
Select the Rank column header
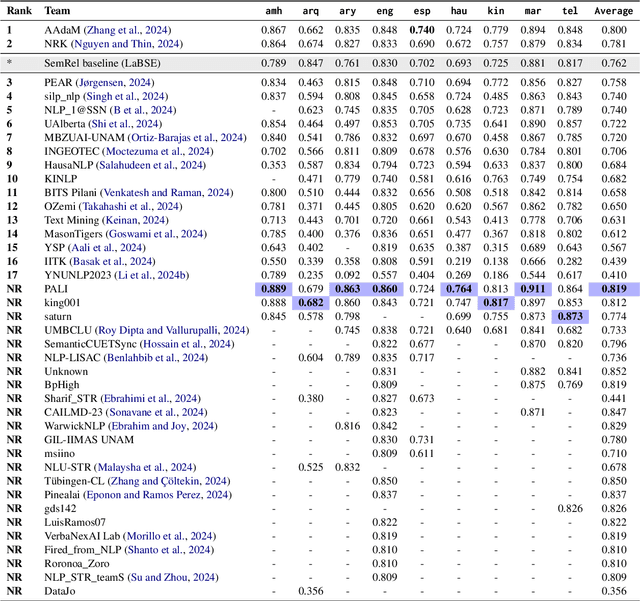click(21, 9)
